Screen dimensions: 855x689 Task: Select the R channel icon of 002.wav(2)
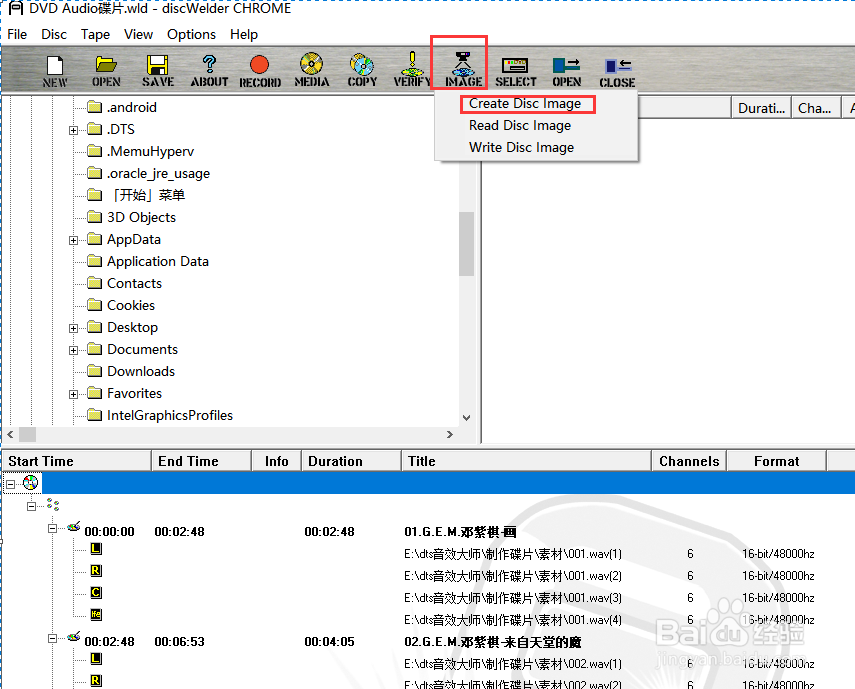tap(96, 680)
